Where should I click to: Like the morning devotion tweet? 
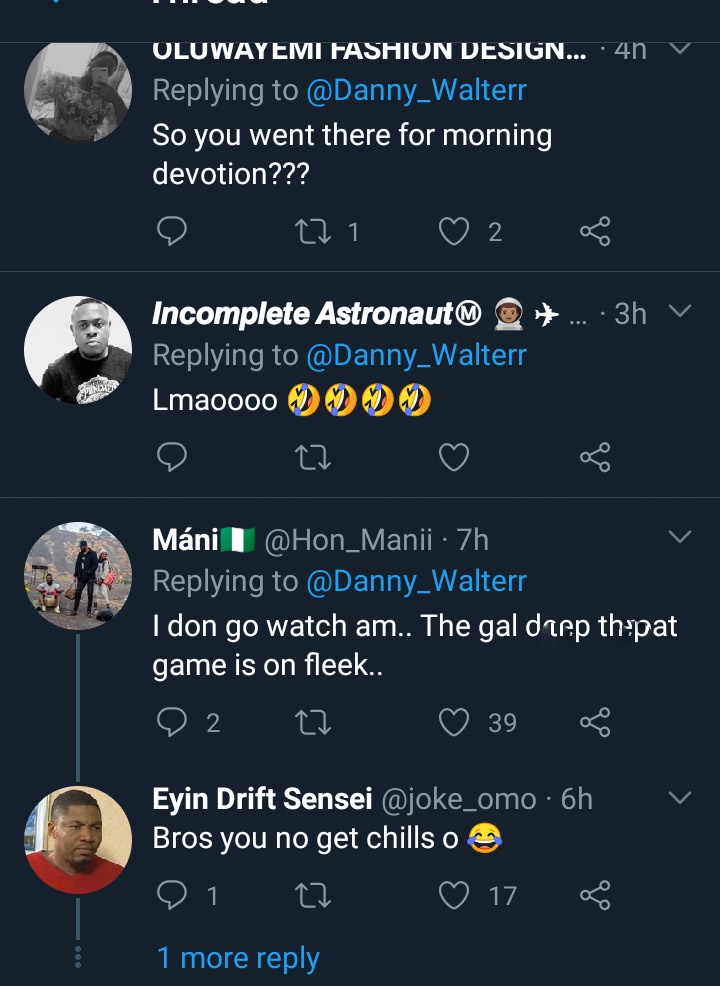click(x=455, y=232)
